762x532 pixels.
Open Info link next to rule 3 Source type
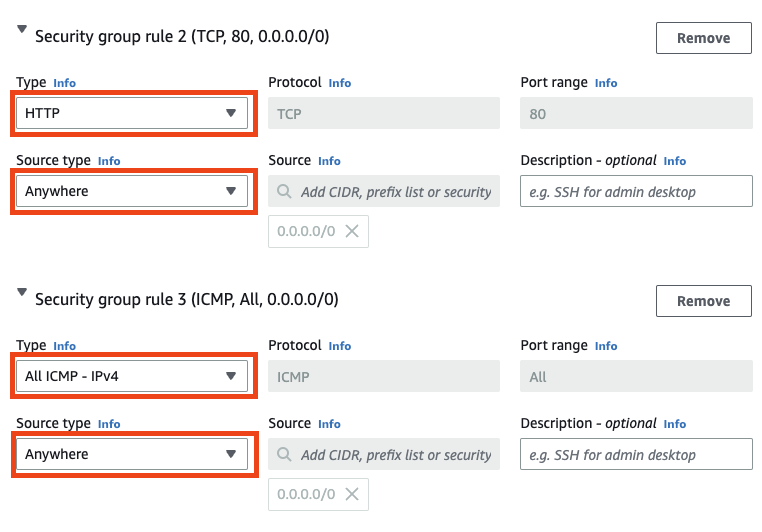109,424
